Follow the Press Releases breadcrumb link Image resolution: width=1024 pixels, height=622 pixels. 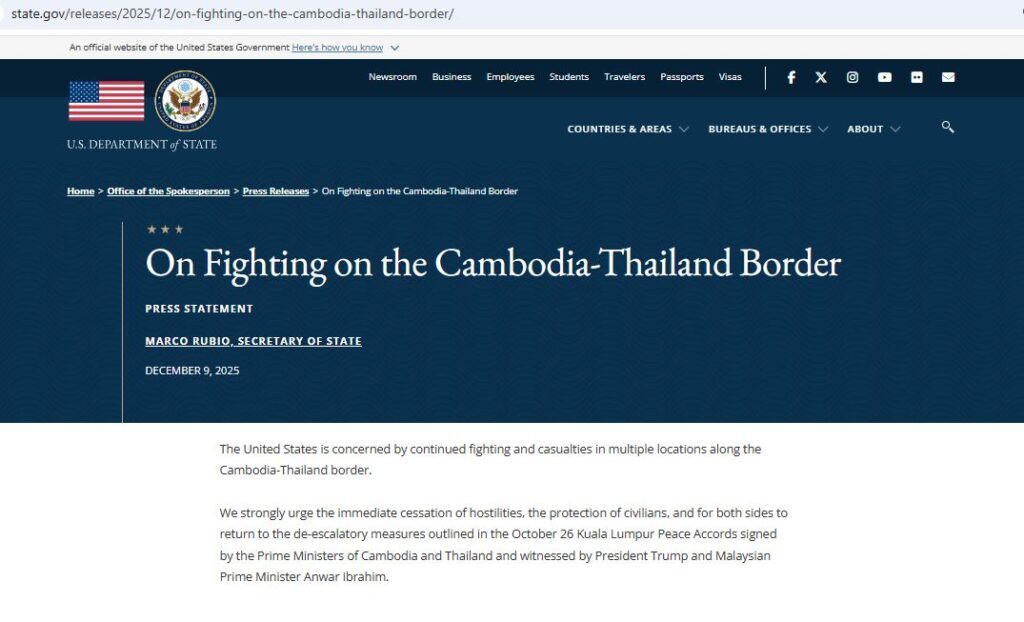click(276, 191)
